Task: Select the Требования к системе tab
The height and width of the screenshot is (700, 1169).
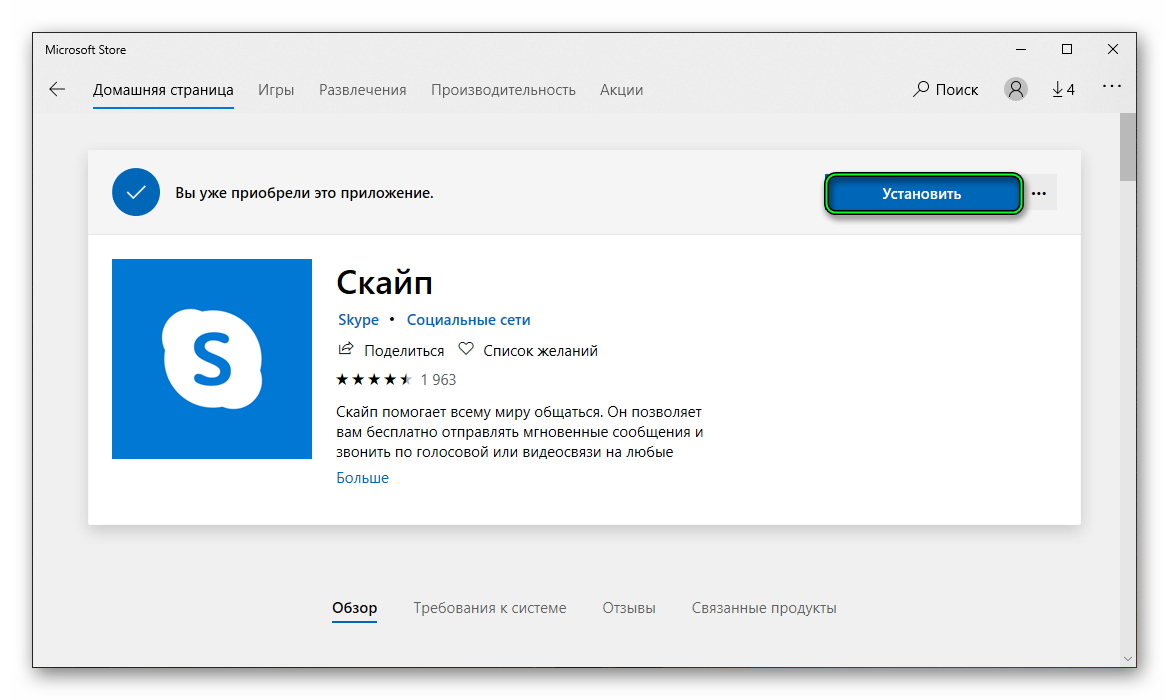Action: coord(490,608)
